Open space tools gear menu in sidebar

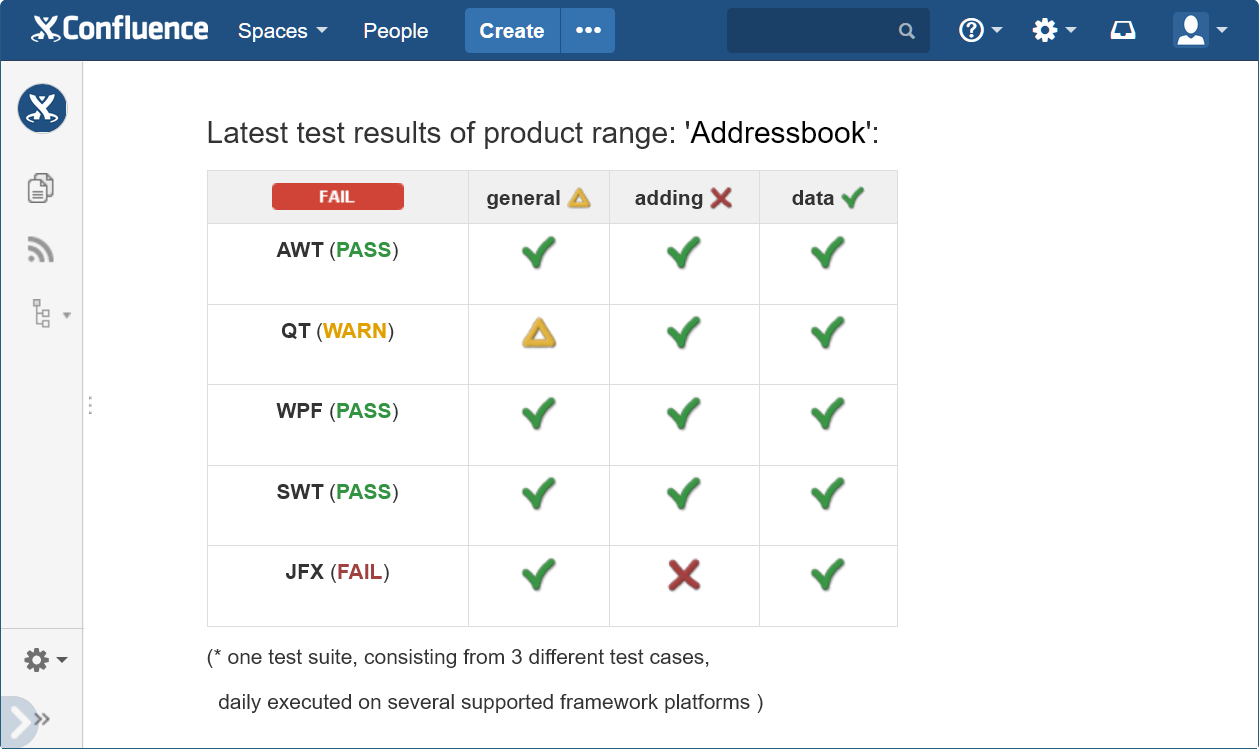pyautogui.click(x=46, y=660)
